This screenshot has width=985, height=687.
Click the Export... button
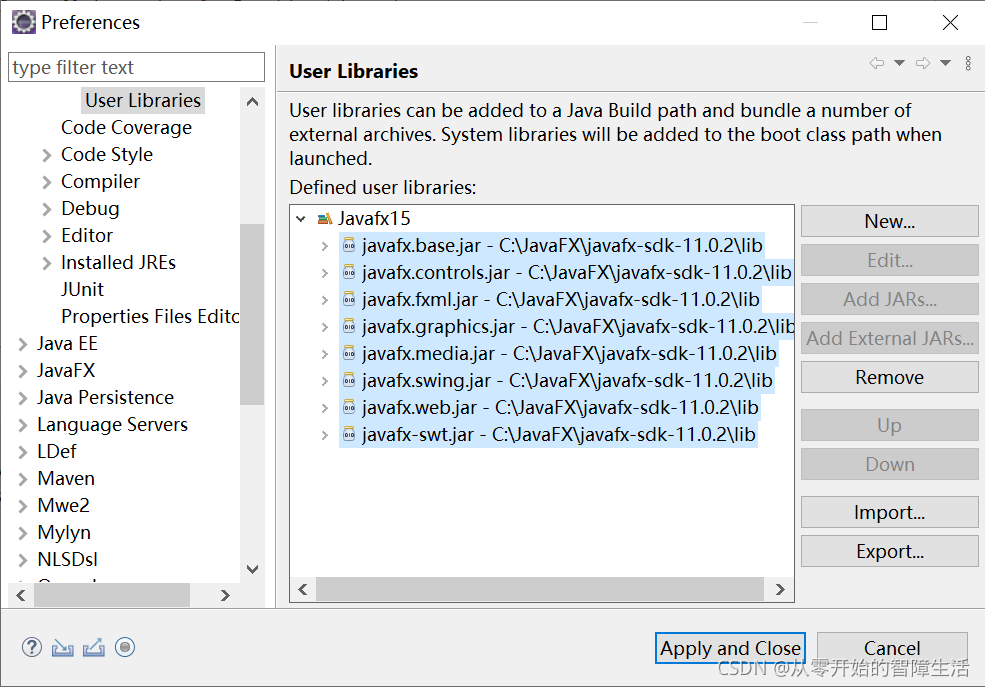point(890,551)
